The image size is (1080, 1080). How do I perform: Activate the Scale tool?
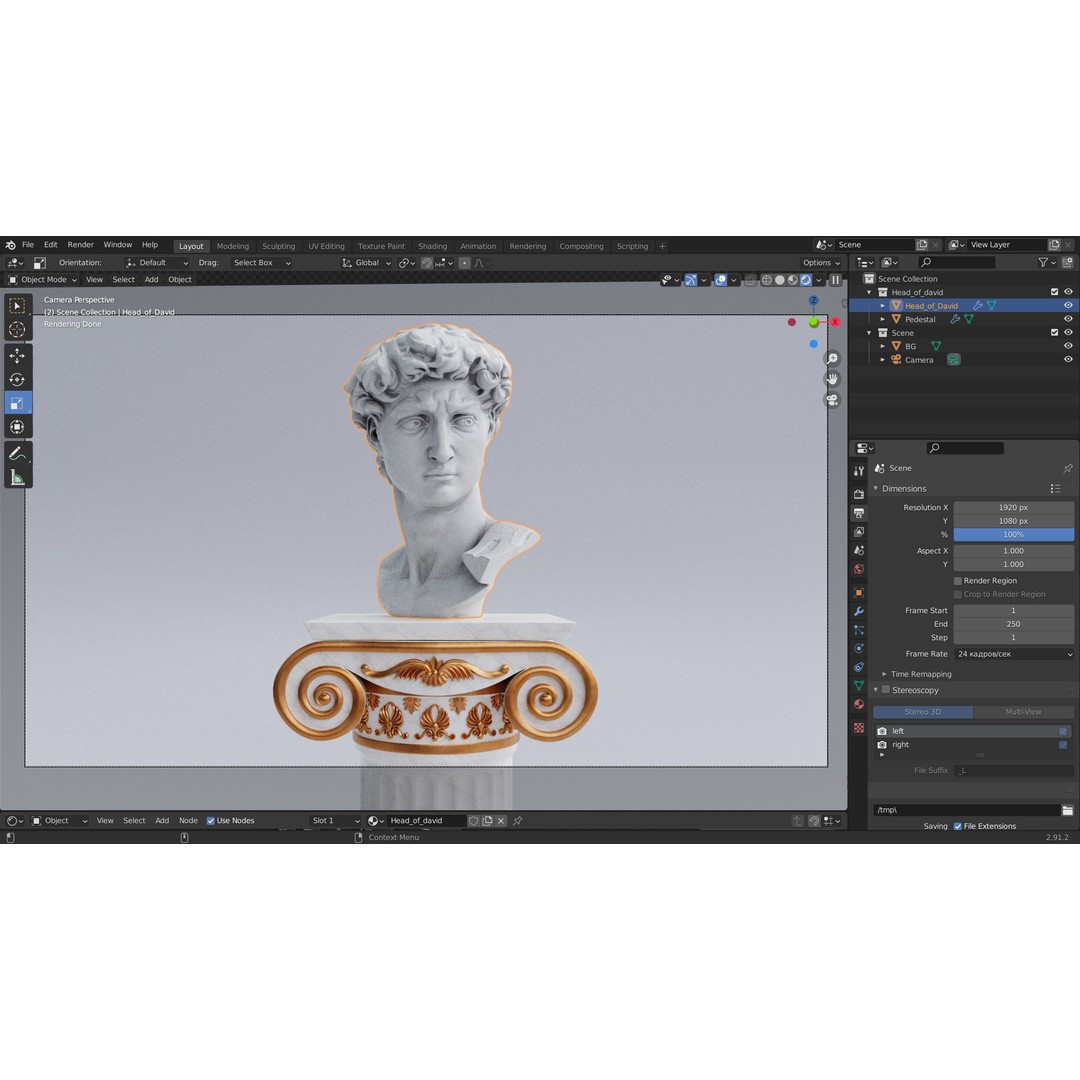[17, 404]
